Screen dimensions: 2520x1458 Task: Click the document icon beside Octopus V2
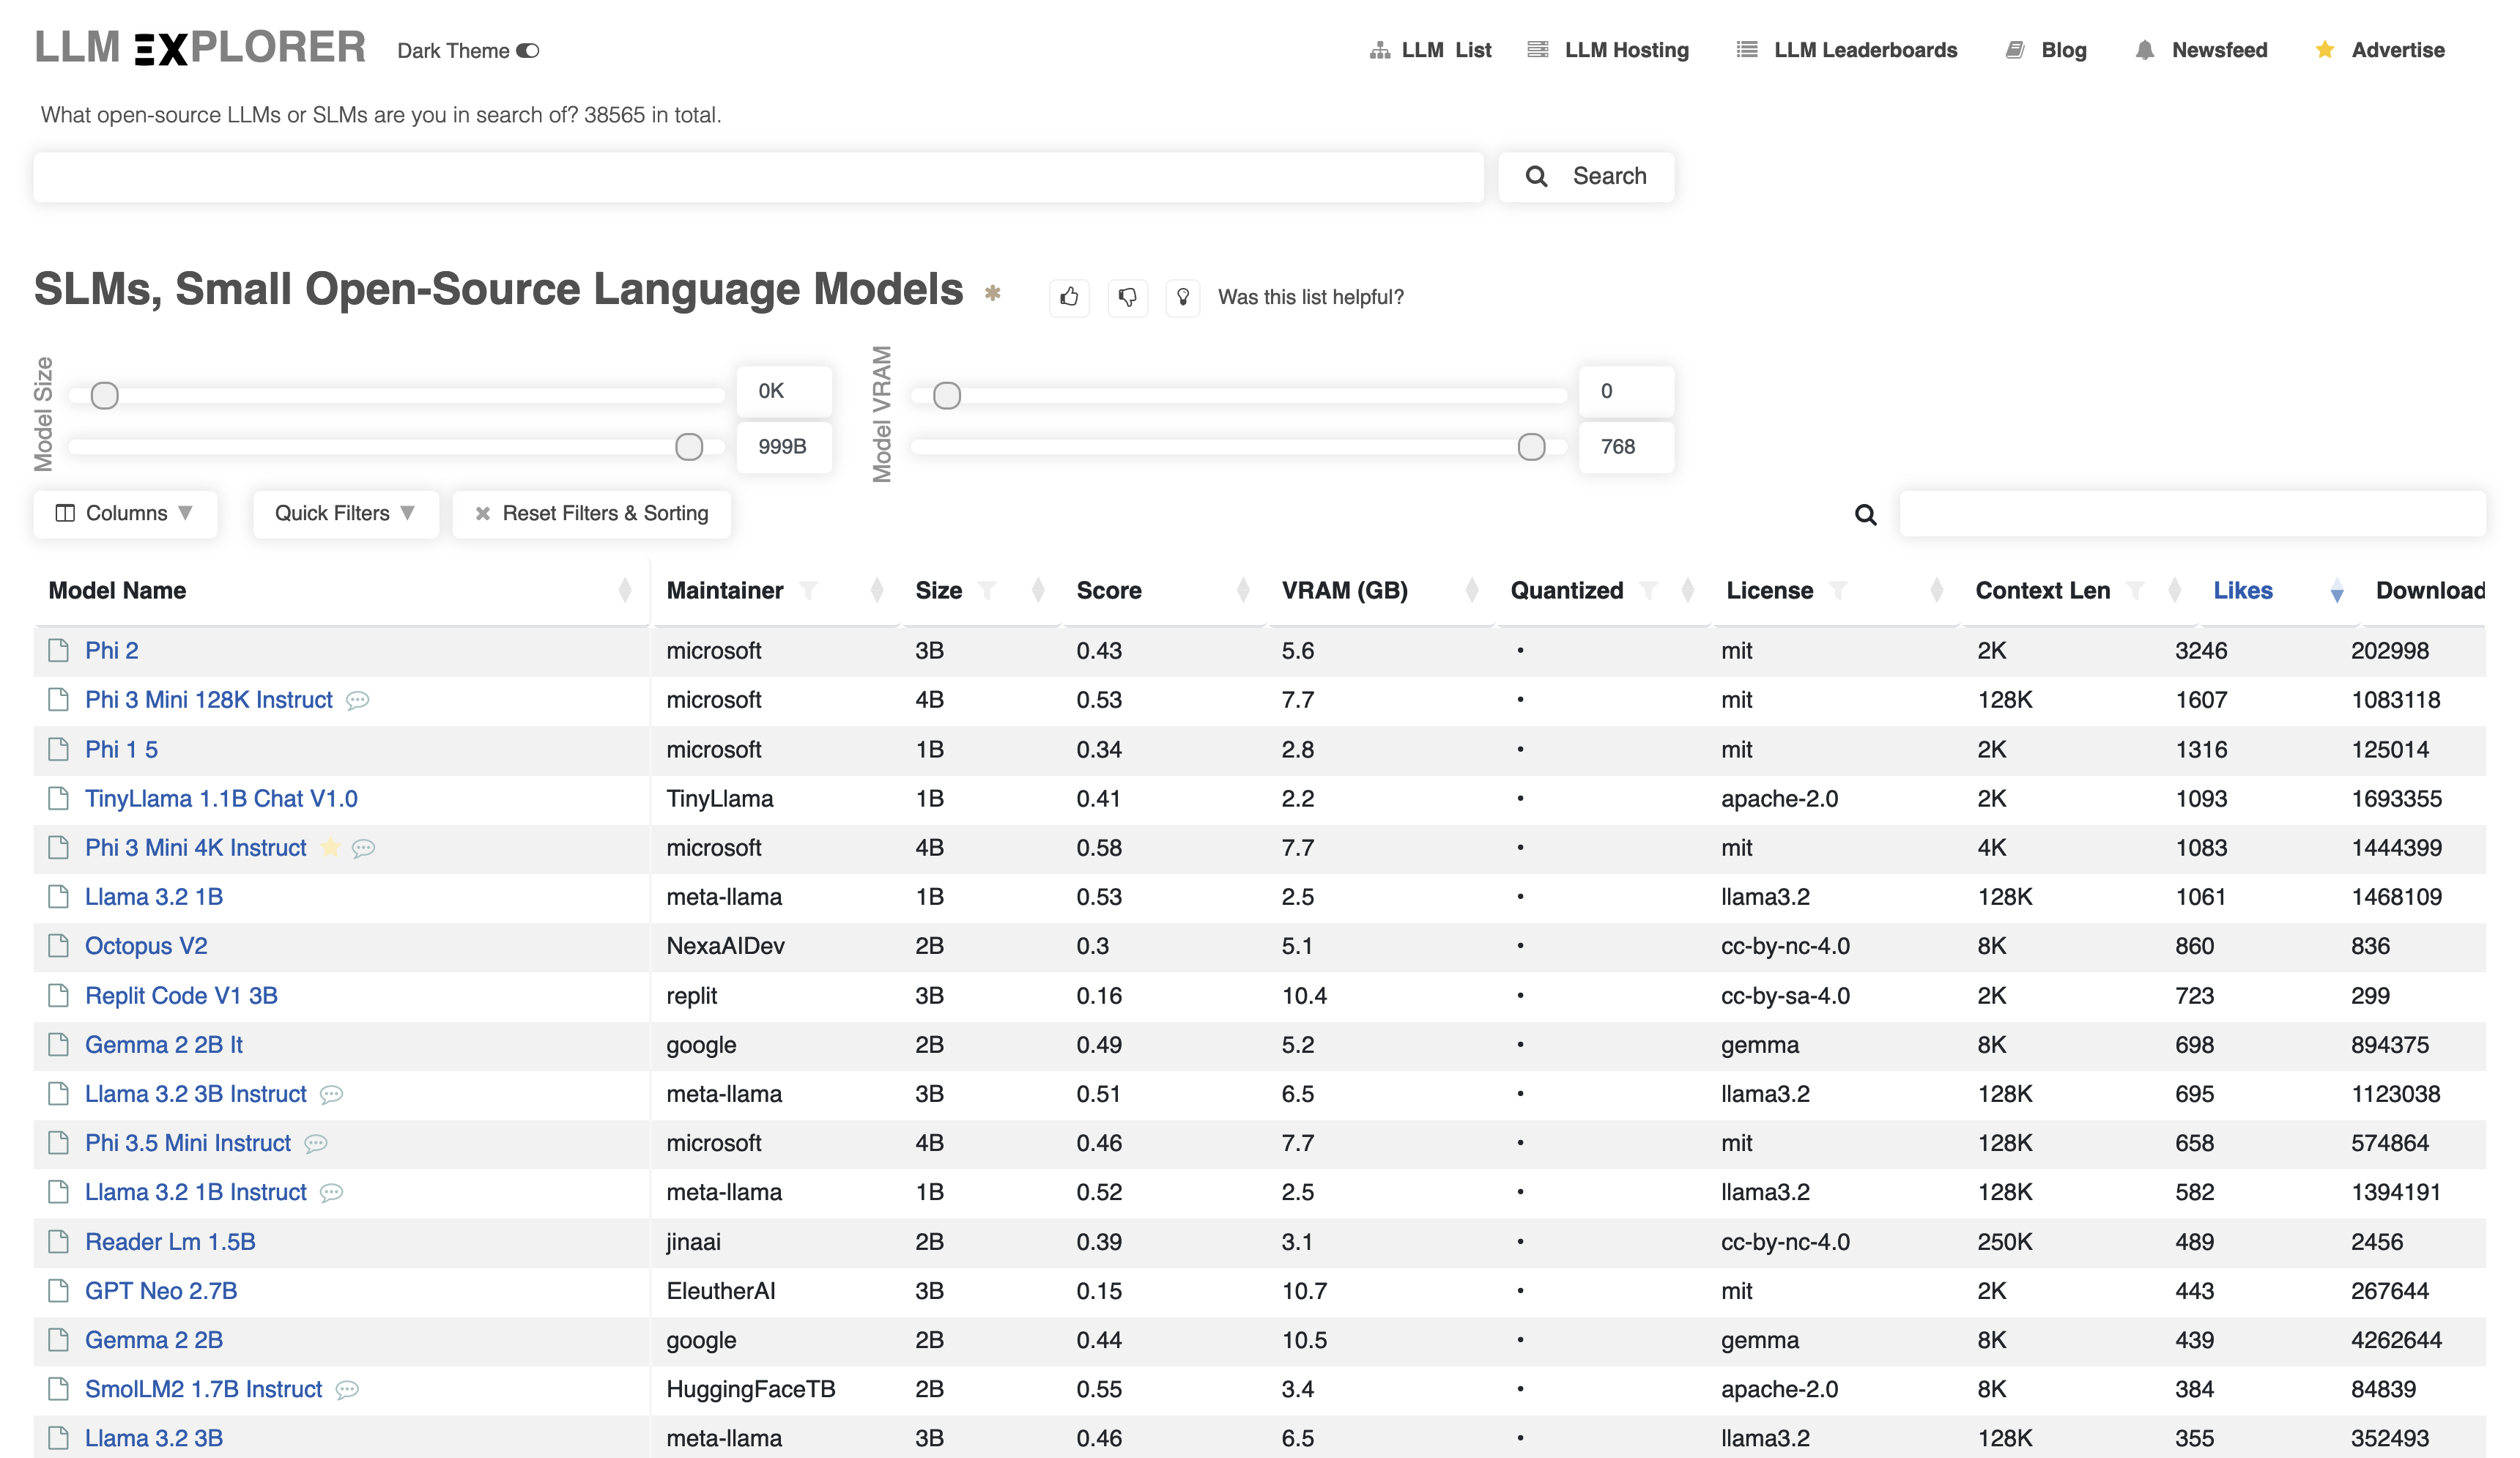pyautogui.click(x=59, y=945)
